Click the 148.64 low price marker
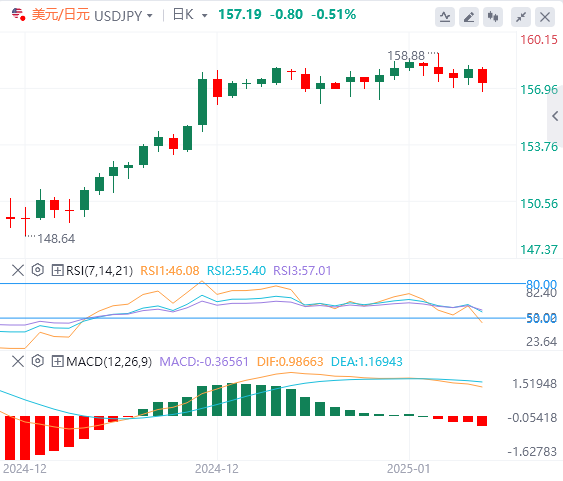The image size is (563, 481). click(x=56, y=239)
